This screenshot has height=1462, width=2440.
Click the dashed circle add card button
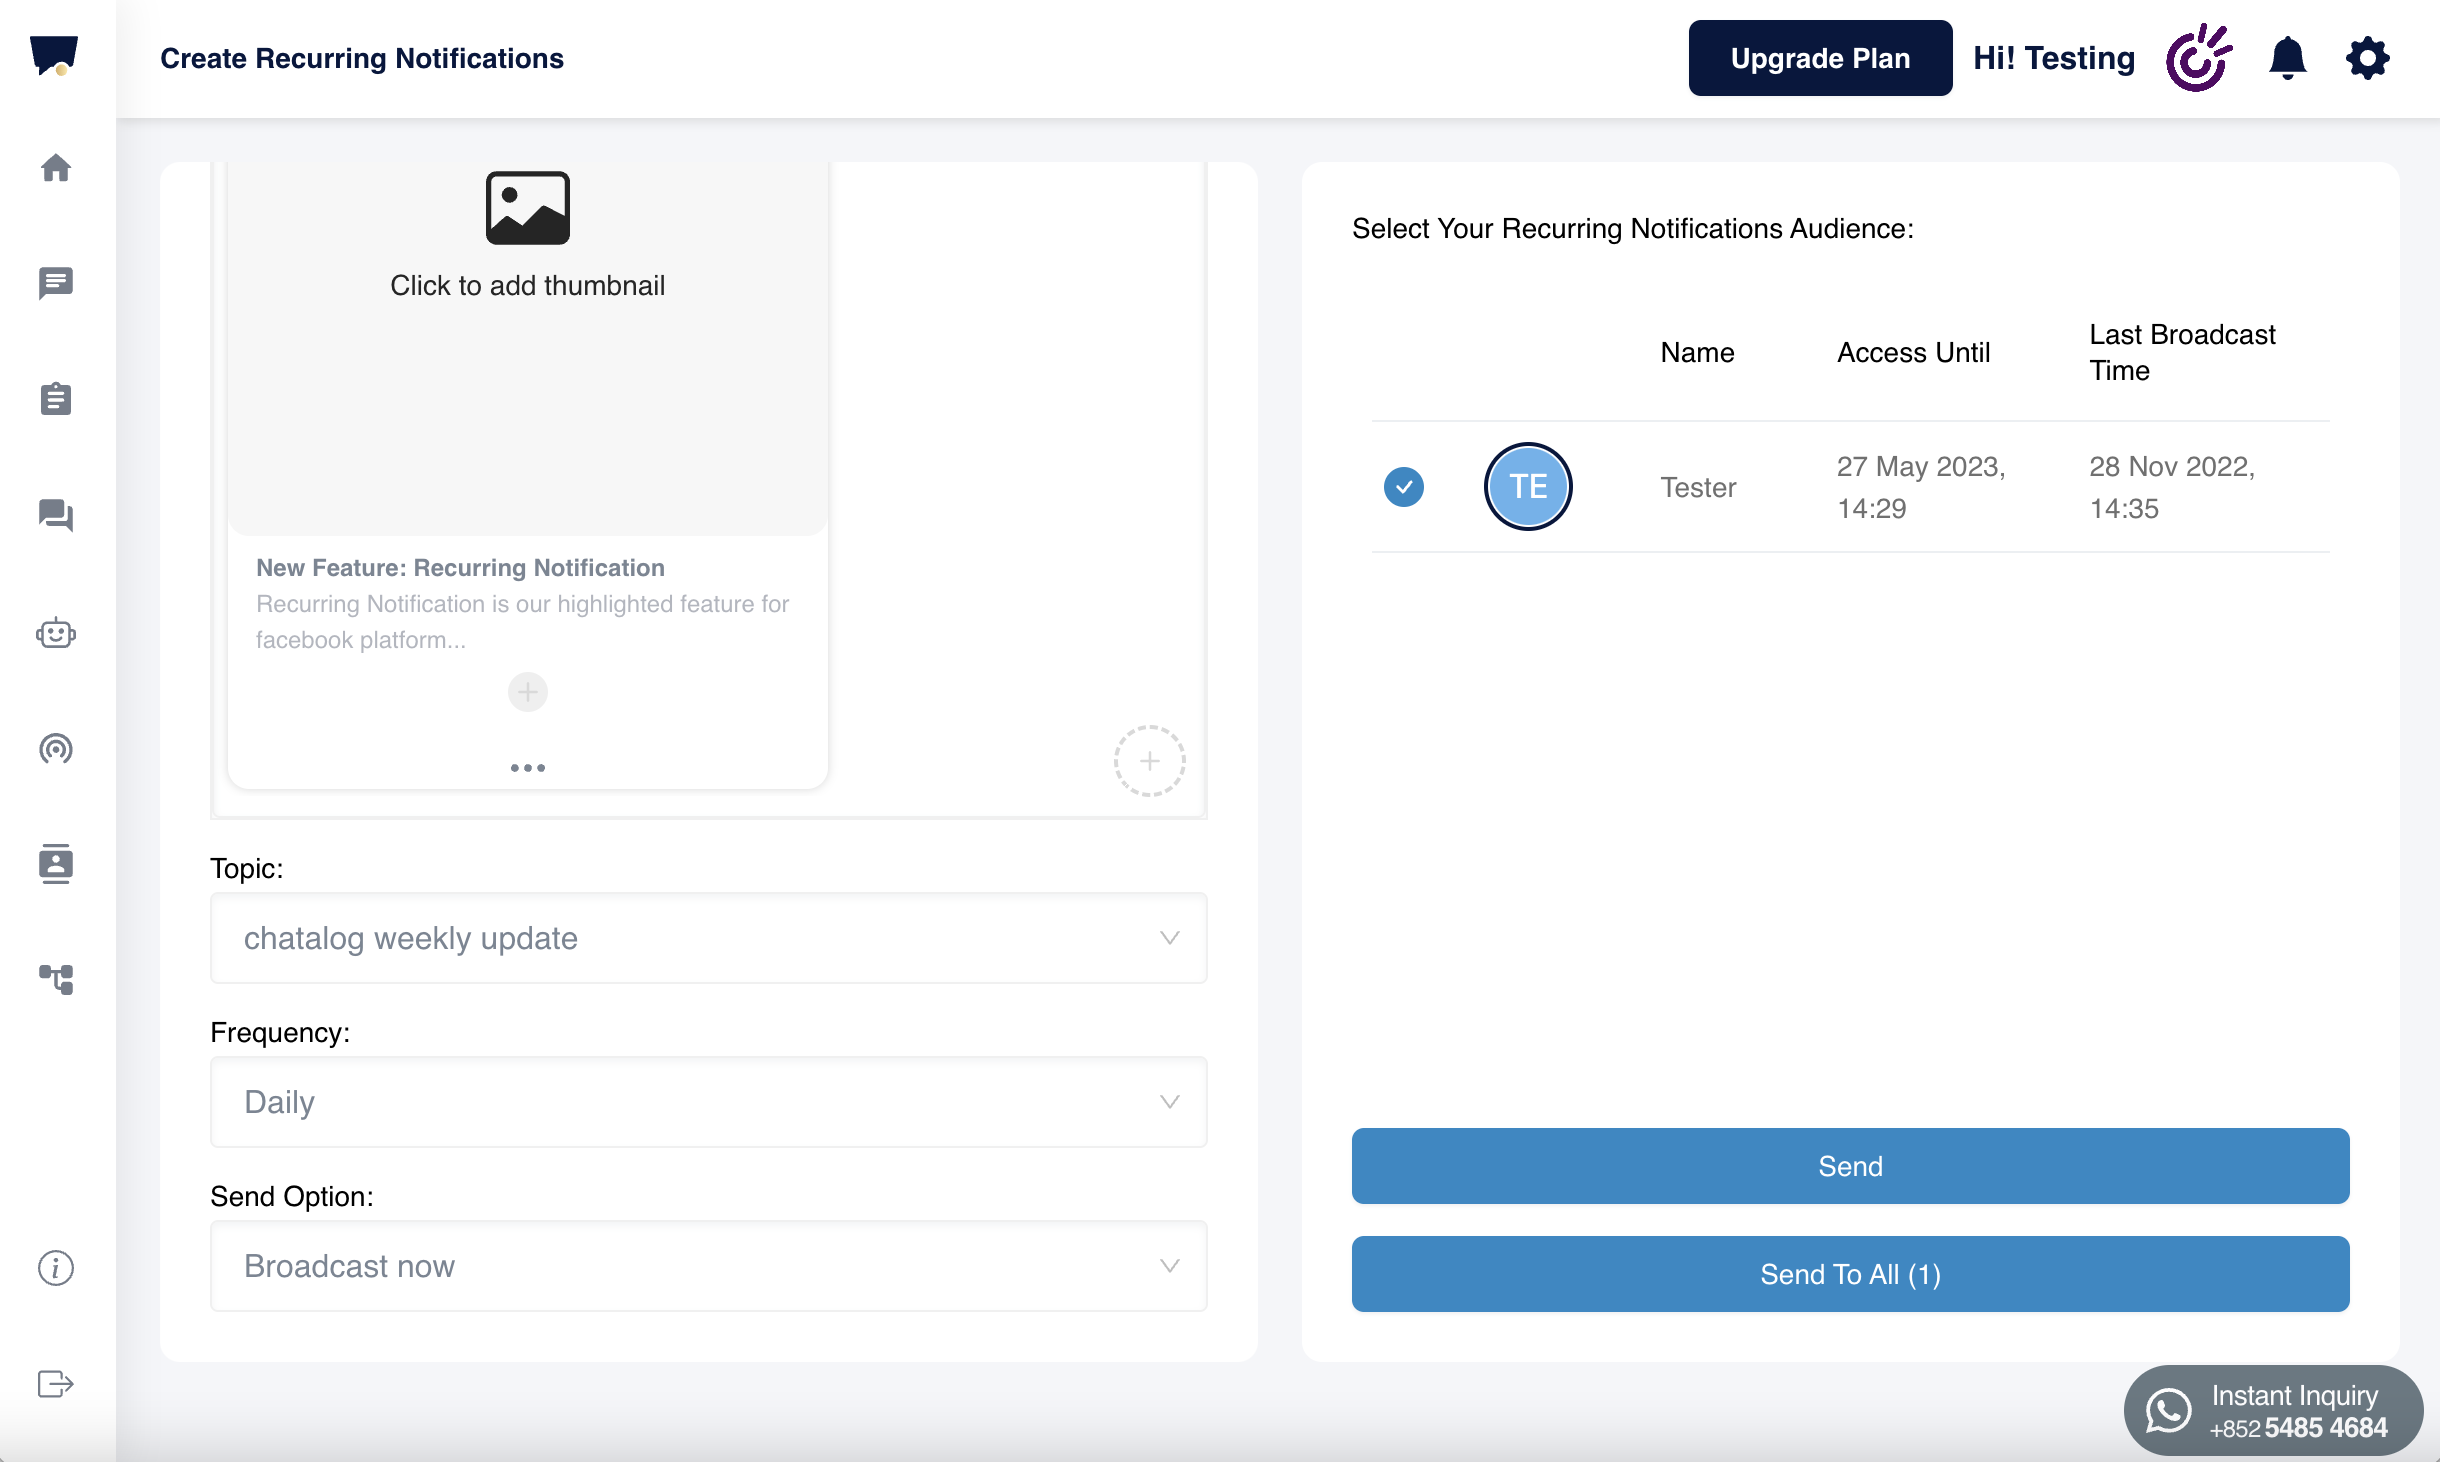tap(1150, 761)
